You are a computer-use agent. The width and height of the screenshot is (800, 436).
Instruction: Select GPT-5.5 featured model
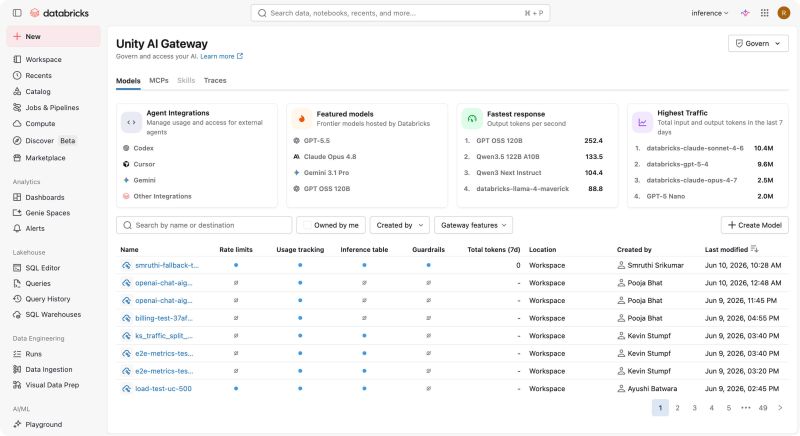[312, 141]
